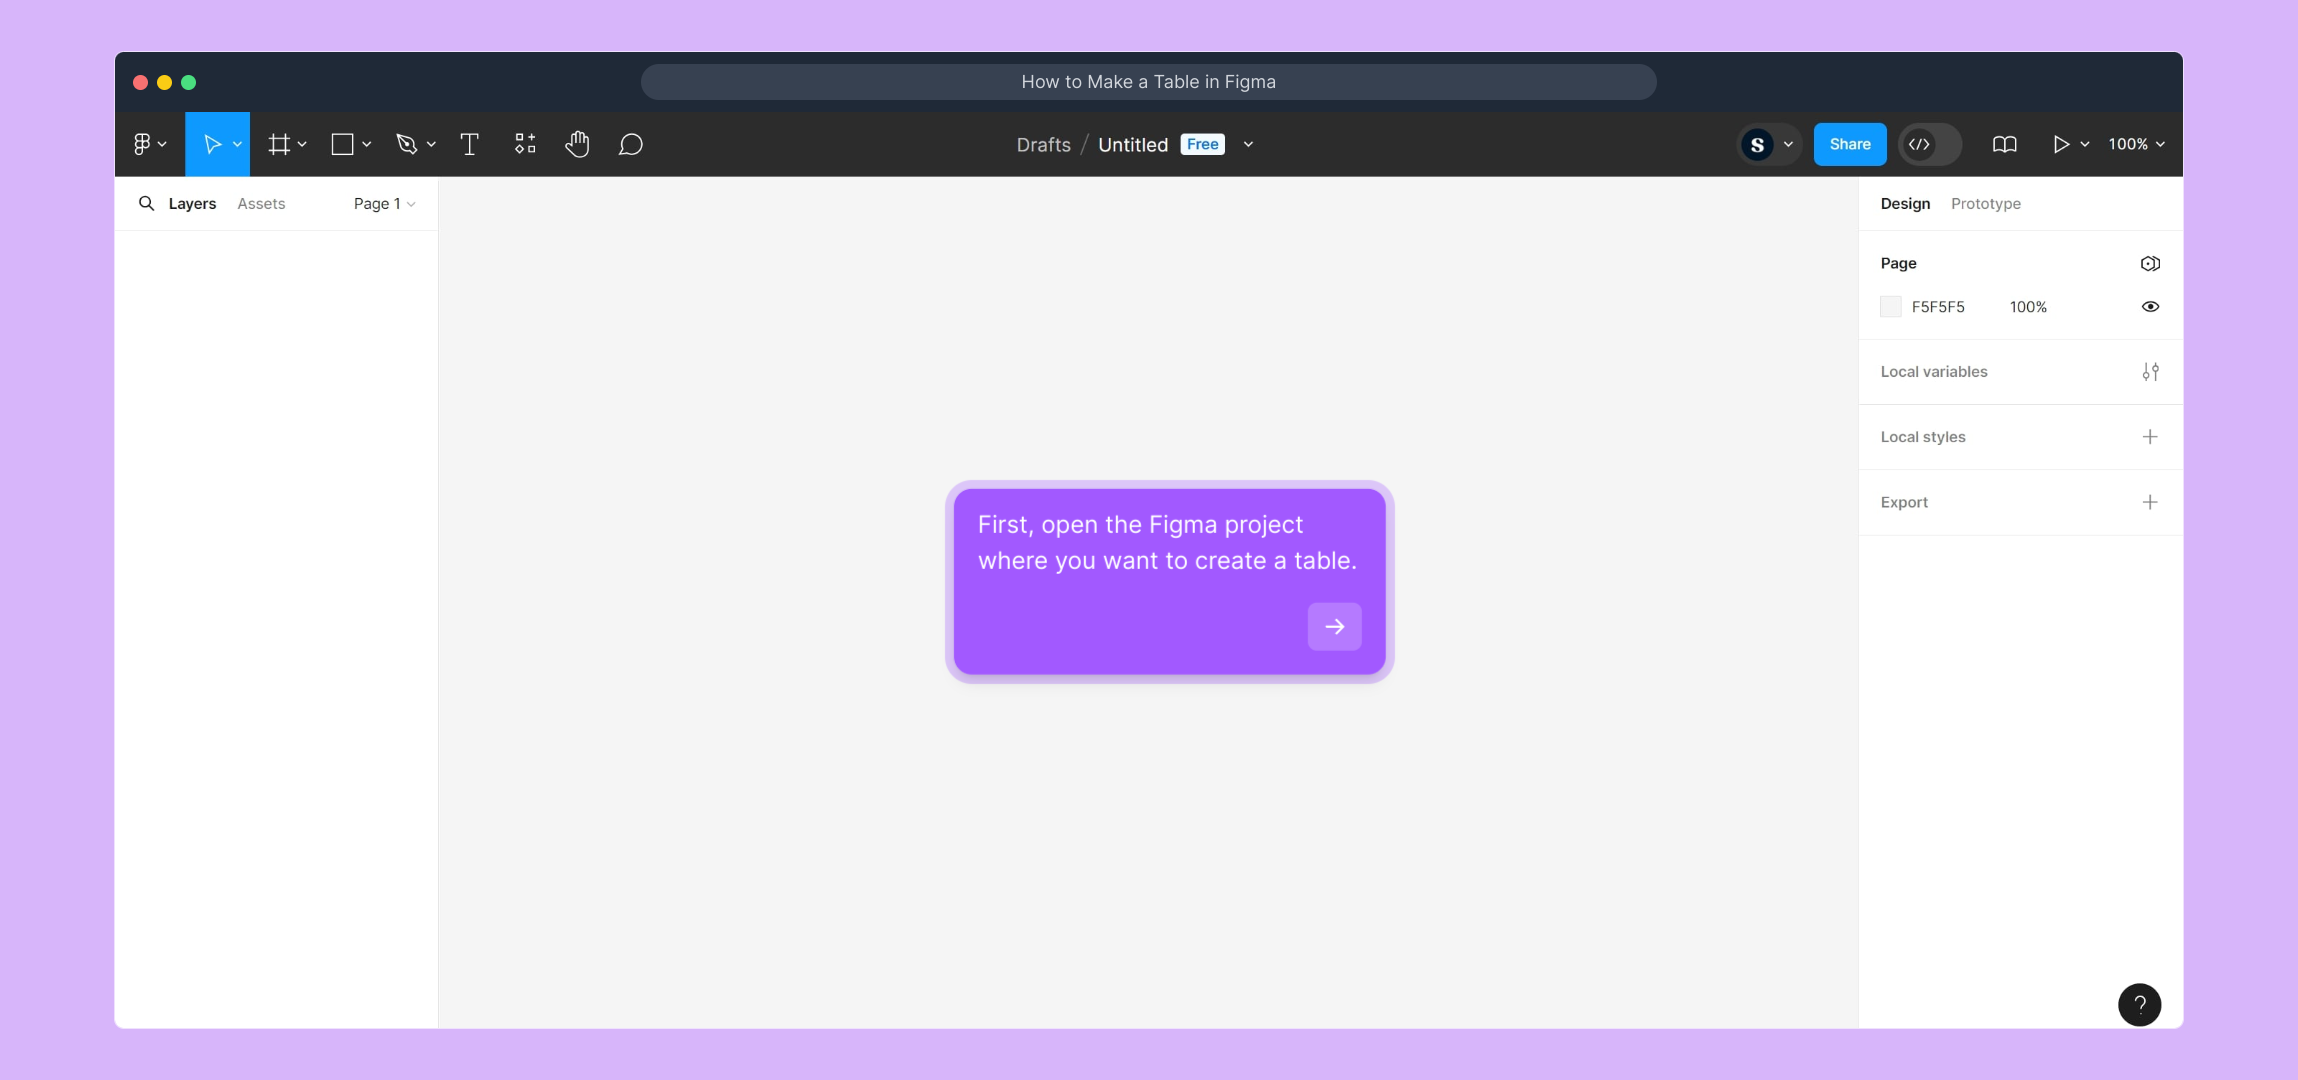Open Local variables settings icon
The height and width of the screenshot is (1080, 2298).
tap(2150, 372)
